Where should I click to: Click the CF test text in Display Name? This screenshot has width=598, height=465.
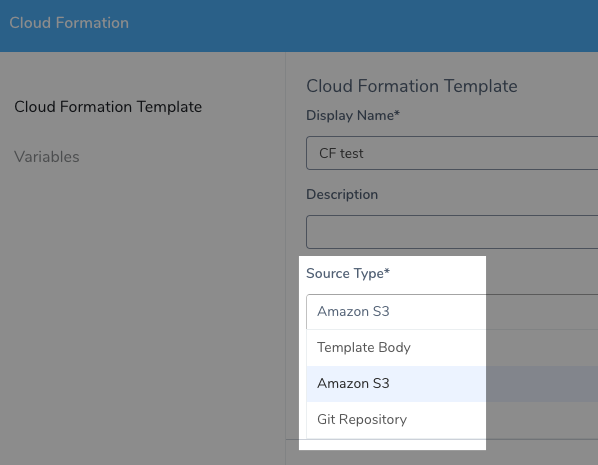[341, 153]
